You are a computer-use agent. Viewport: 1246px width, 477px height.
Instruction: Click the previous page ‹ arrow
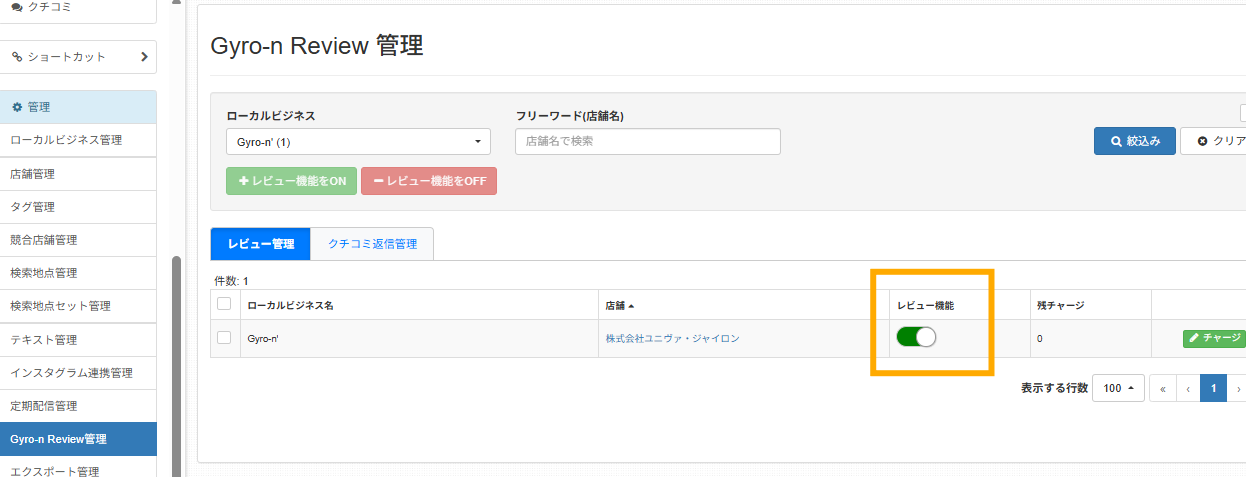[1188, 388]
